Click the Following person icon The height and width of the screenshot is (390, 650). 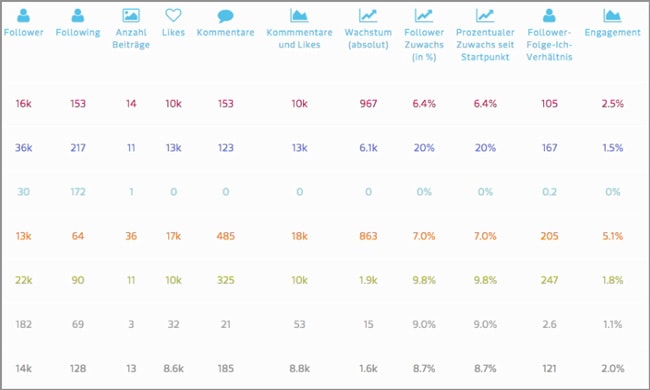(78, 15)
